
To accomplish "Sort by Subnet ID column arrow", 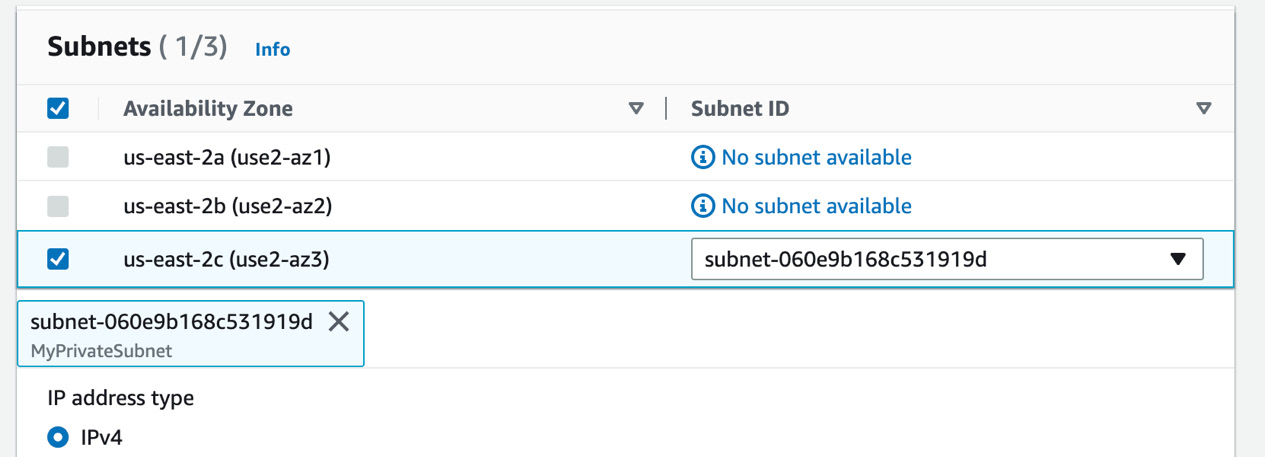I will (x=1204, y=109).
